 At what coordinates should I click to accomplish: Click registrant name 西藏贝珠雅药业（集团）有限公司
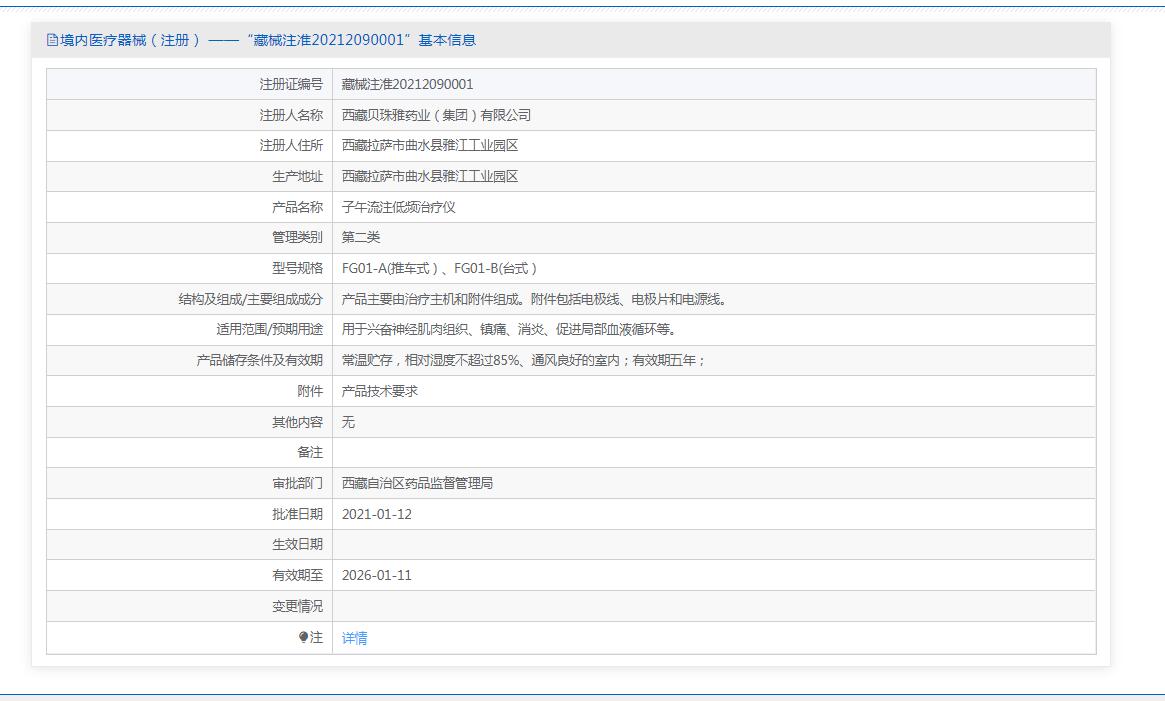[x=436, y=115]
